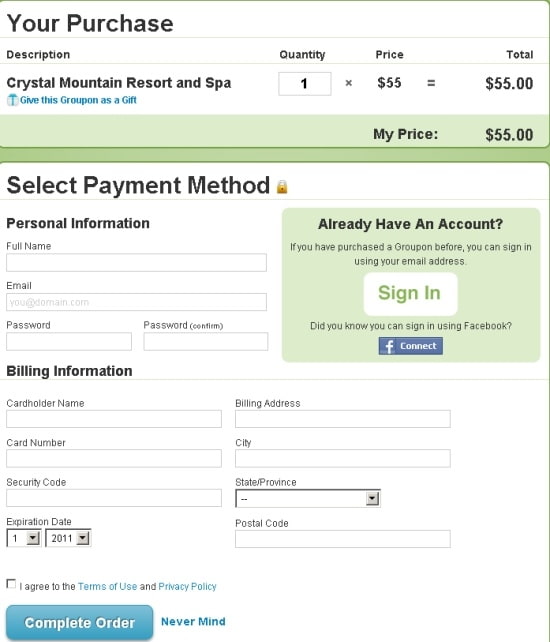Check the Terms of Use agreement box
Image resolution: width=550 pixels, height=642 pixels.
tap(11, 584)
